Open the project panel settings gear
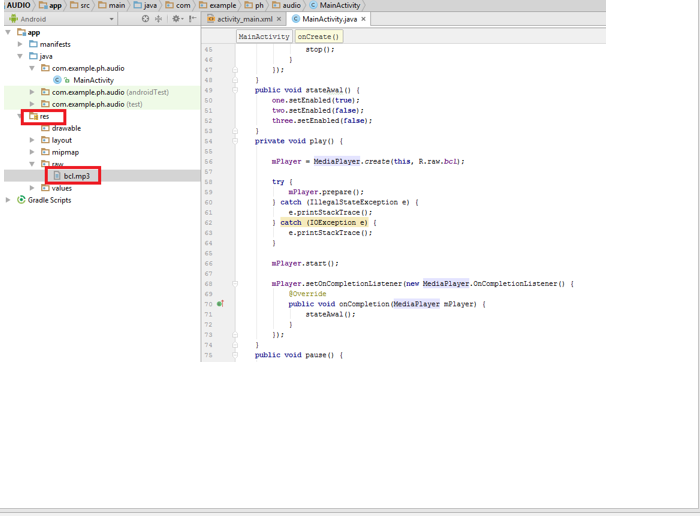This screenshot has width=700, height=516. click(x=176, y=19)
